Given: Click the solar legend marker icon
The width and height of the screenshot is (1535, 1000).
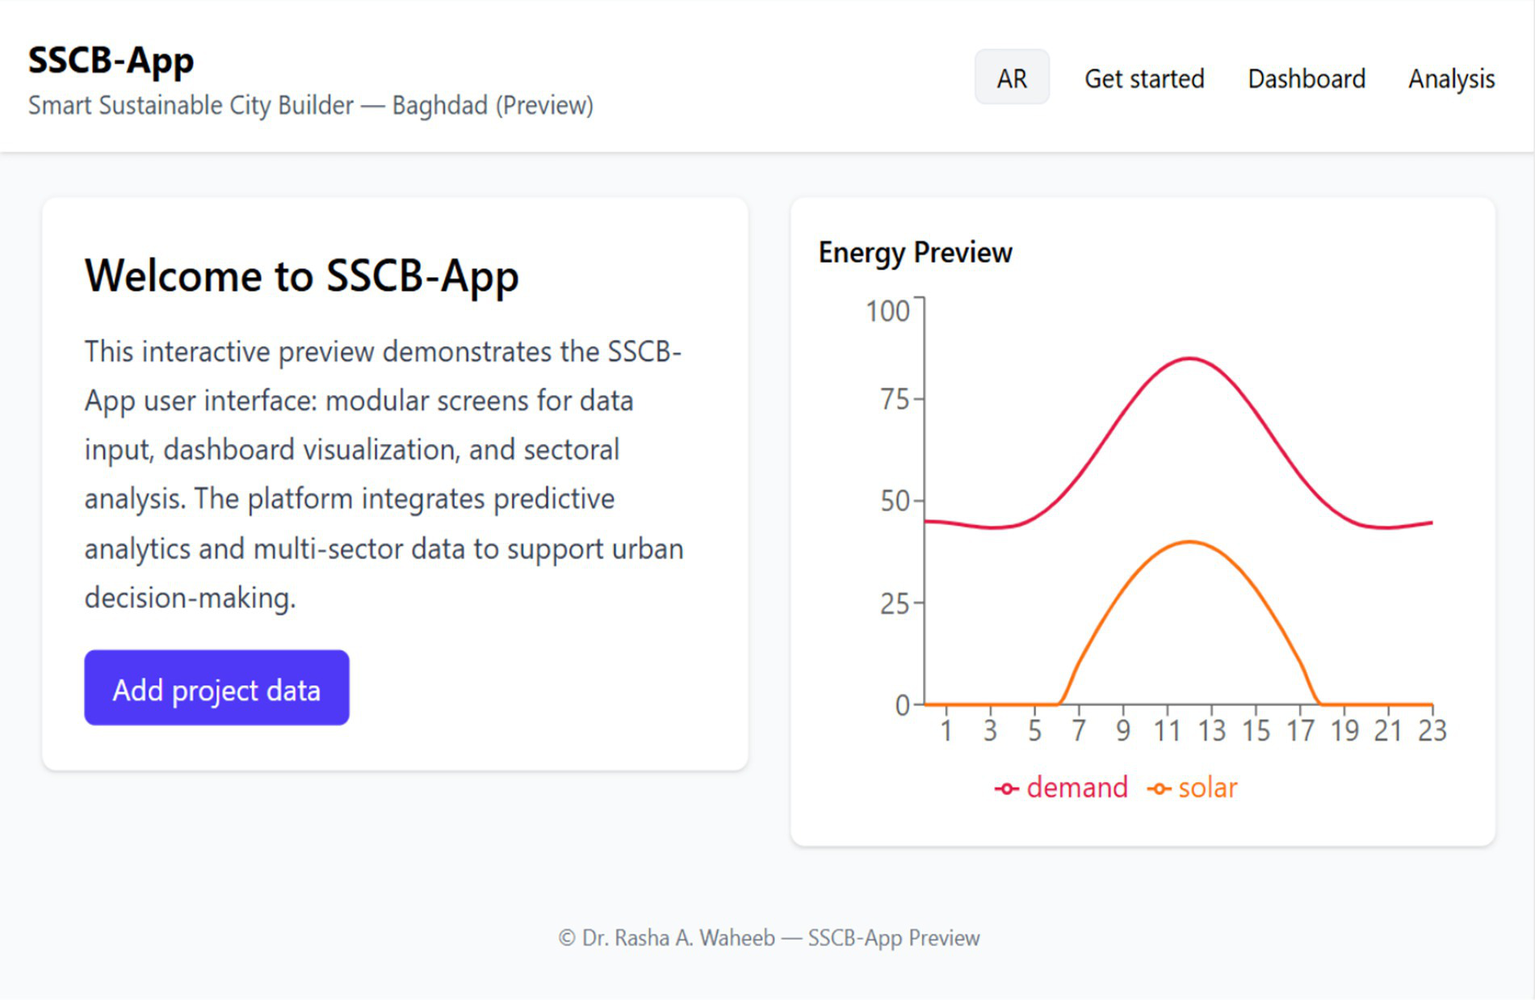Looking at the screenshot, I should tap(1160, 788).
